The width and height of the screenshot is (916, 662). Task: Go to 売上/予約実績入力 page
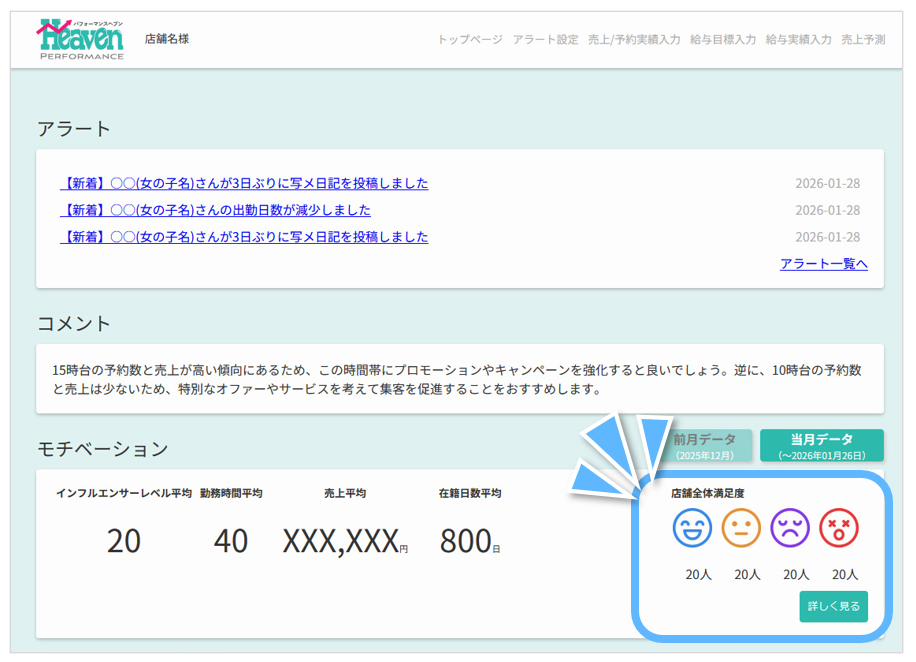coord(634,40)
